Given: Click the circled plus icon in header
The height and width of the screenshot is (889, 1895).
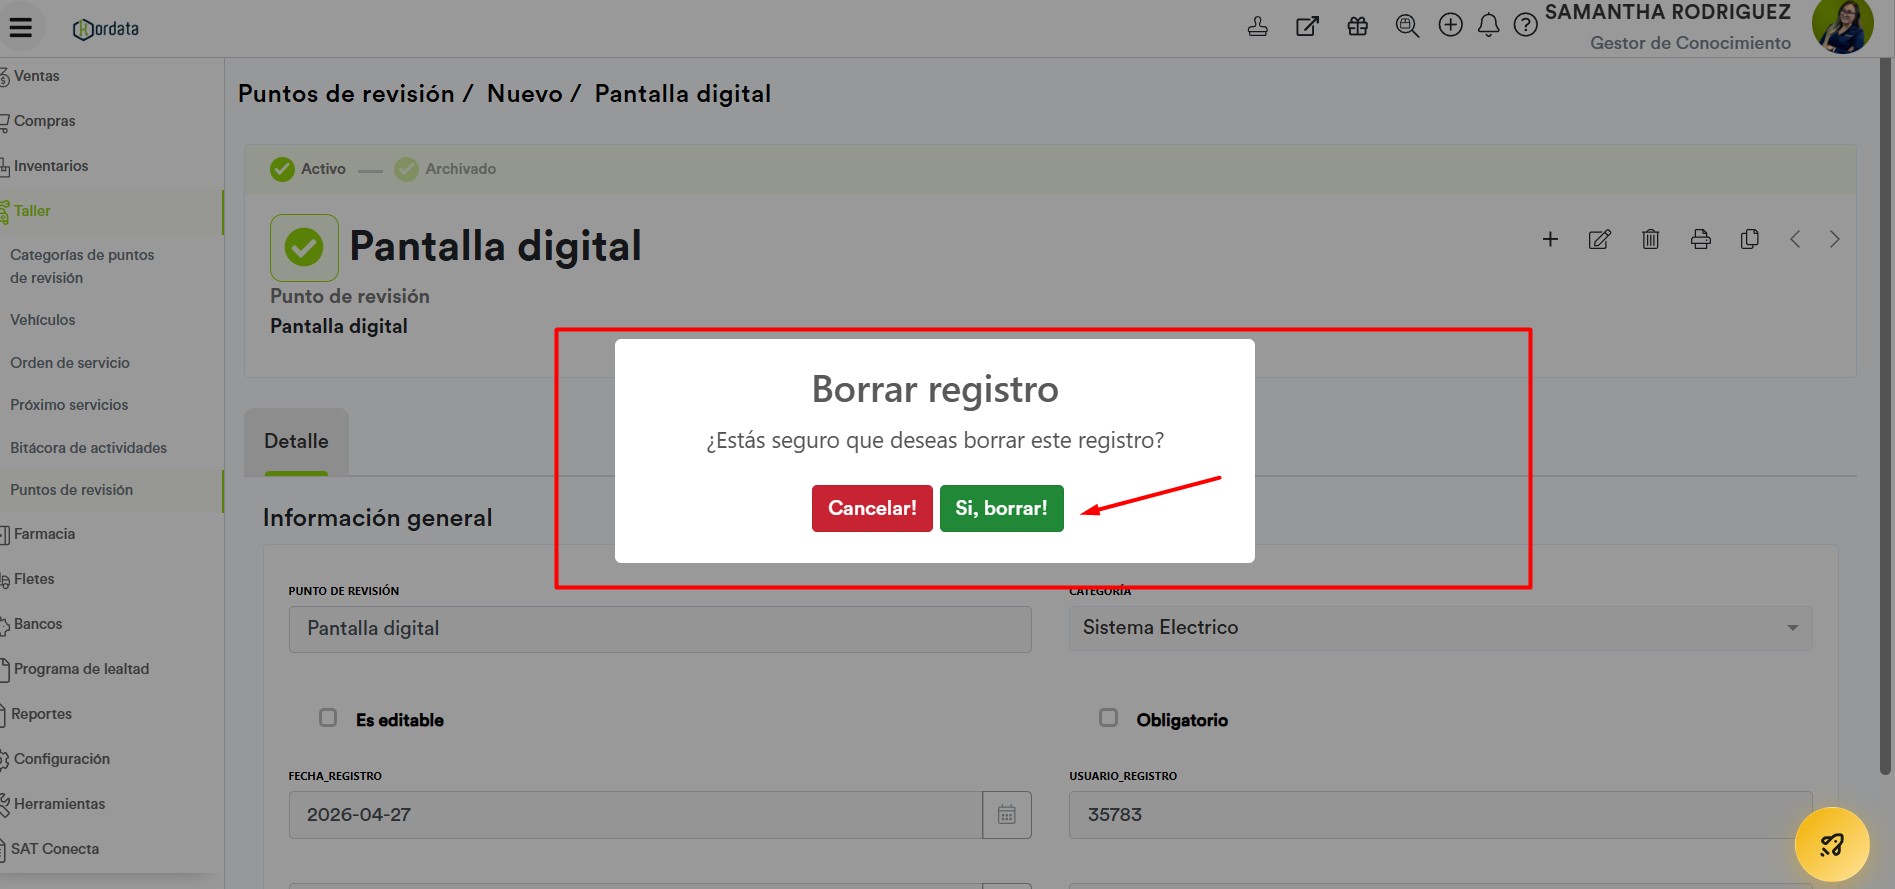Looking at the screenshot, I should 1450,25.
